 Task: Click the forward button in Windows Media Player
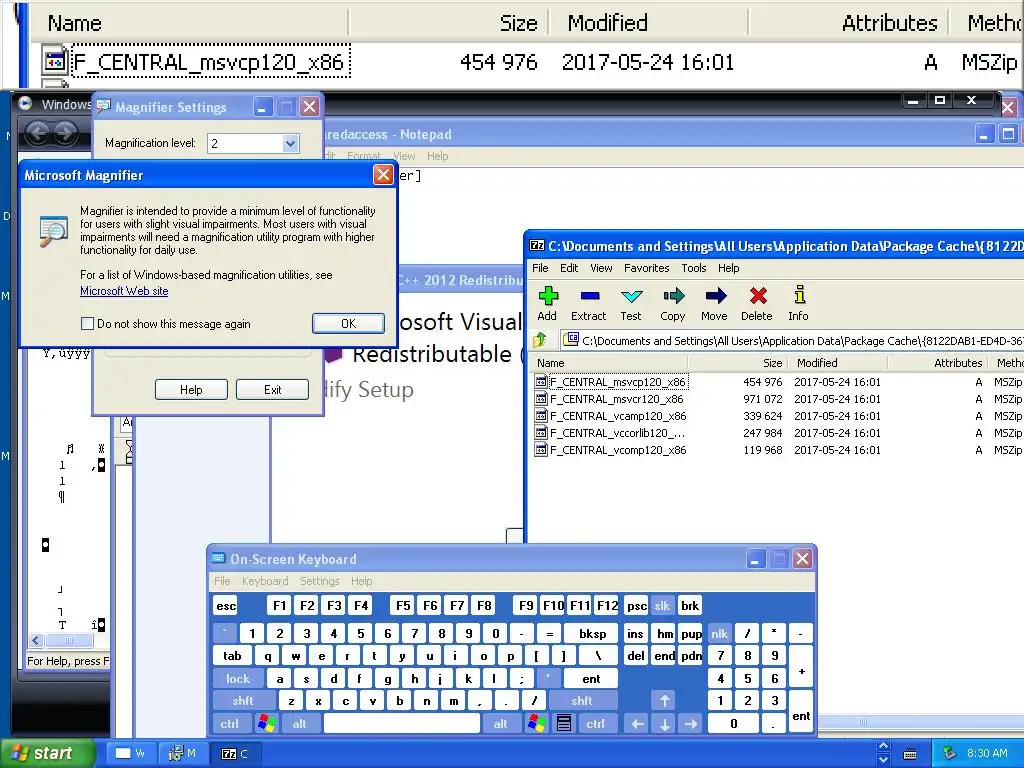click(x=65, y=133)
